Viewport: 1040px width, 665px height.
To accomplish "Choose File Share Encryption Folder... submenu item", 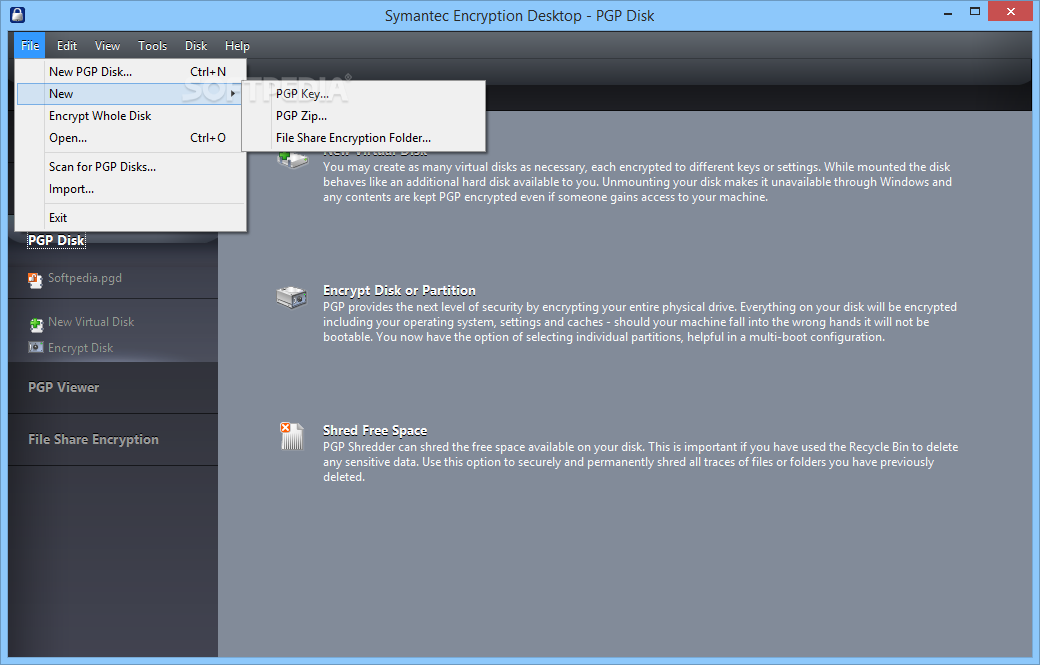I will coord(363,138).
